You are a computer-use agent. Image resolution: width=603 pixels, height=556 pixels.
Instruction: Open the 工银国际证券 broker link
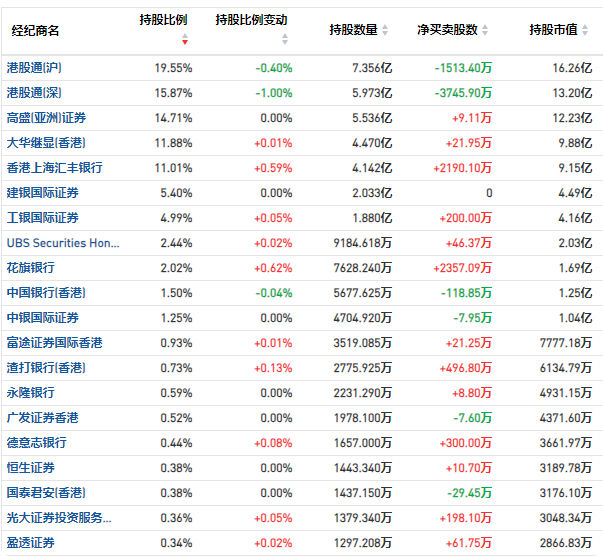coord(43,218)
